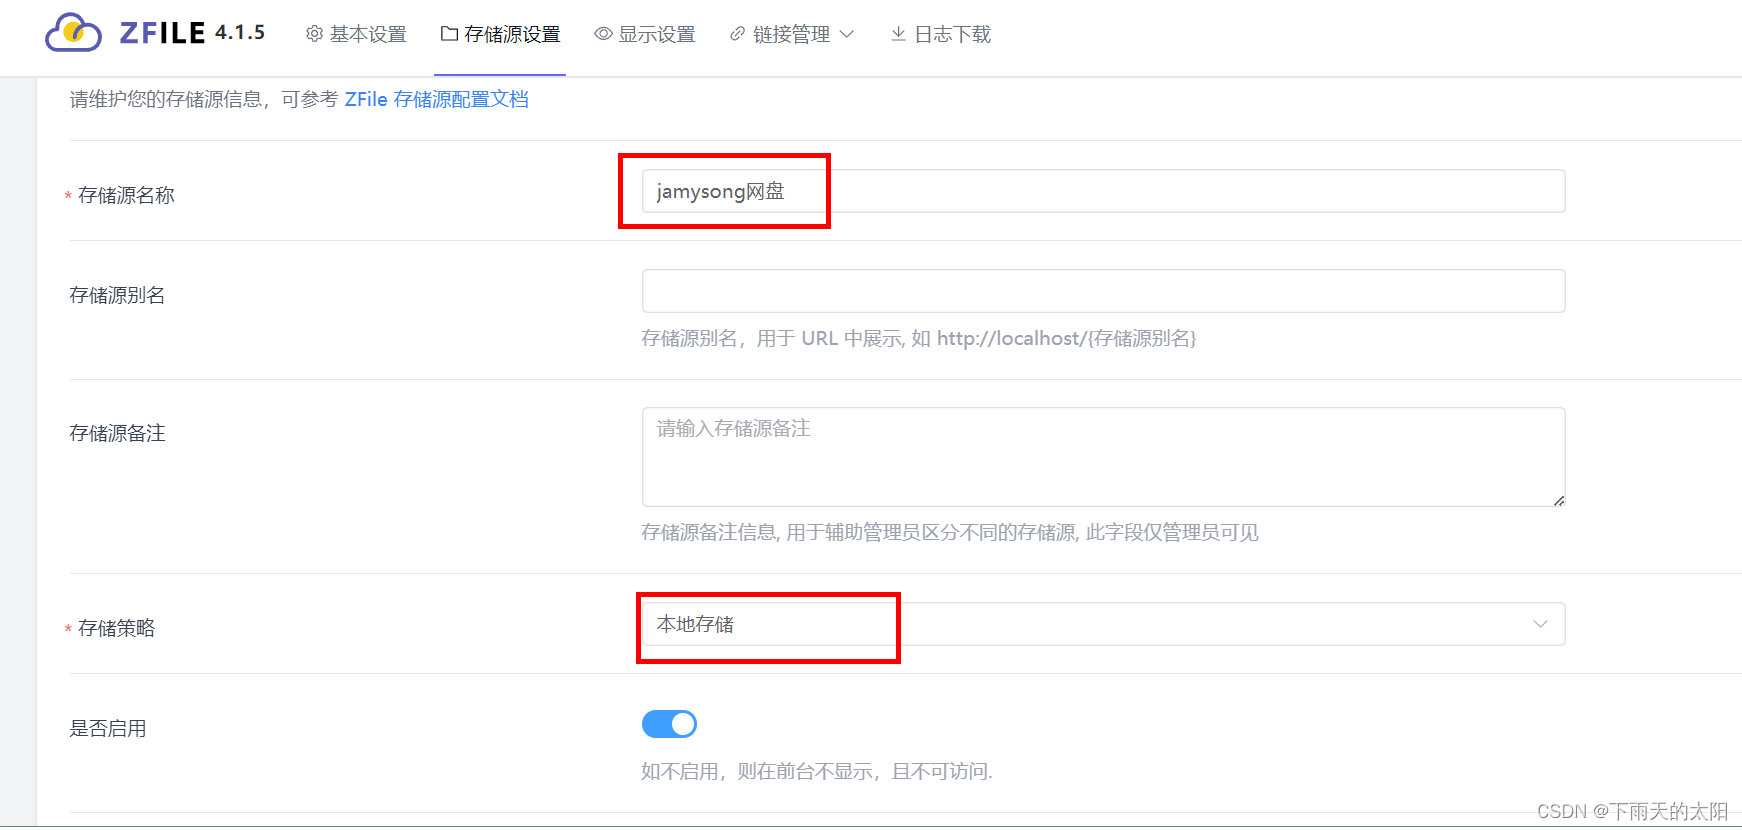
Task: Focus the 存储源别名 input field
Action: [1103, 291]
